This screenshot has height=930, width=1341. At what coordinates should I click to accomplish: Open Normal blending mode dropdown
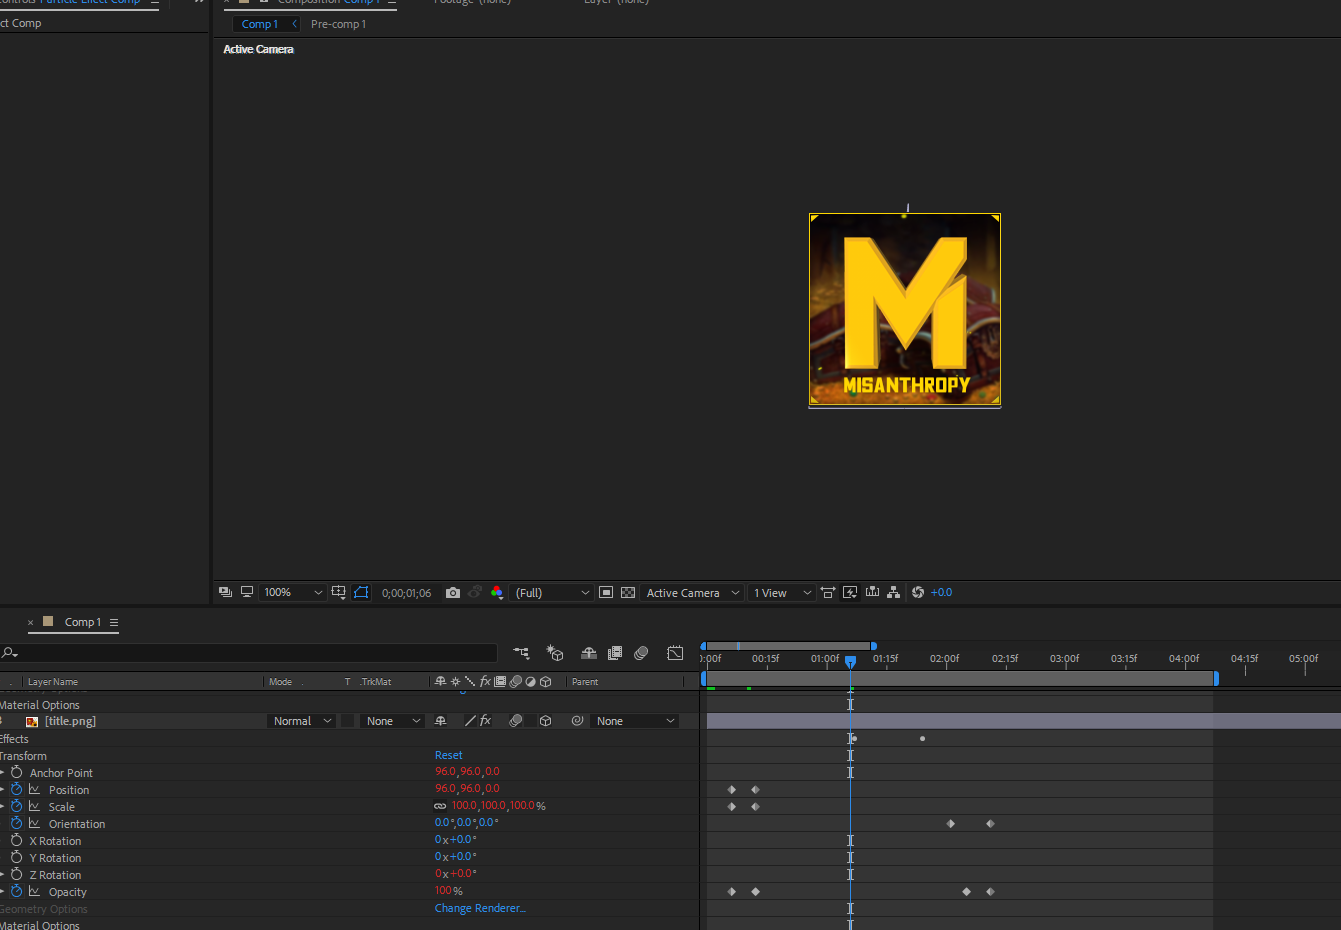click(x=302, y=721)
